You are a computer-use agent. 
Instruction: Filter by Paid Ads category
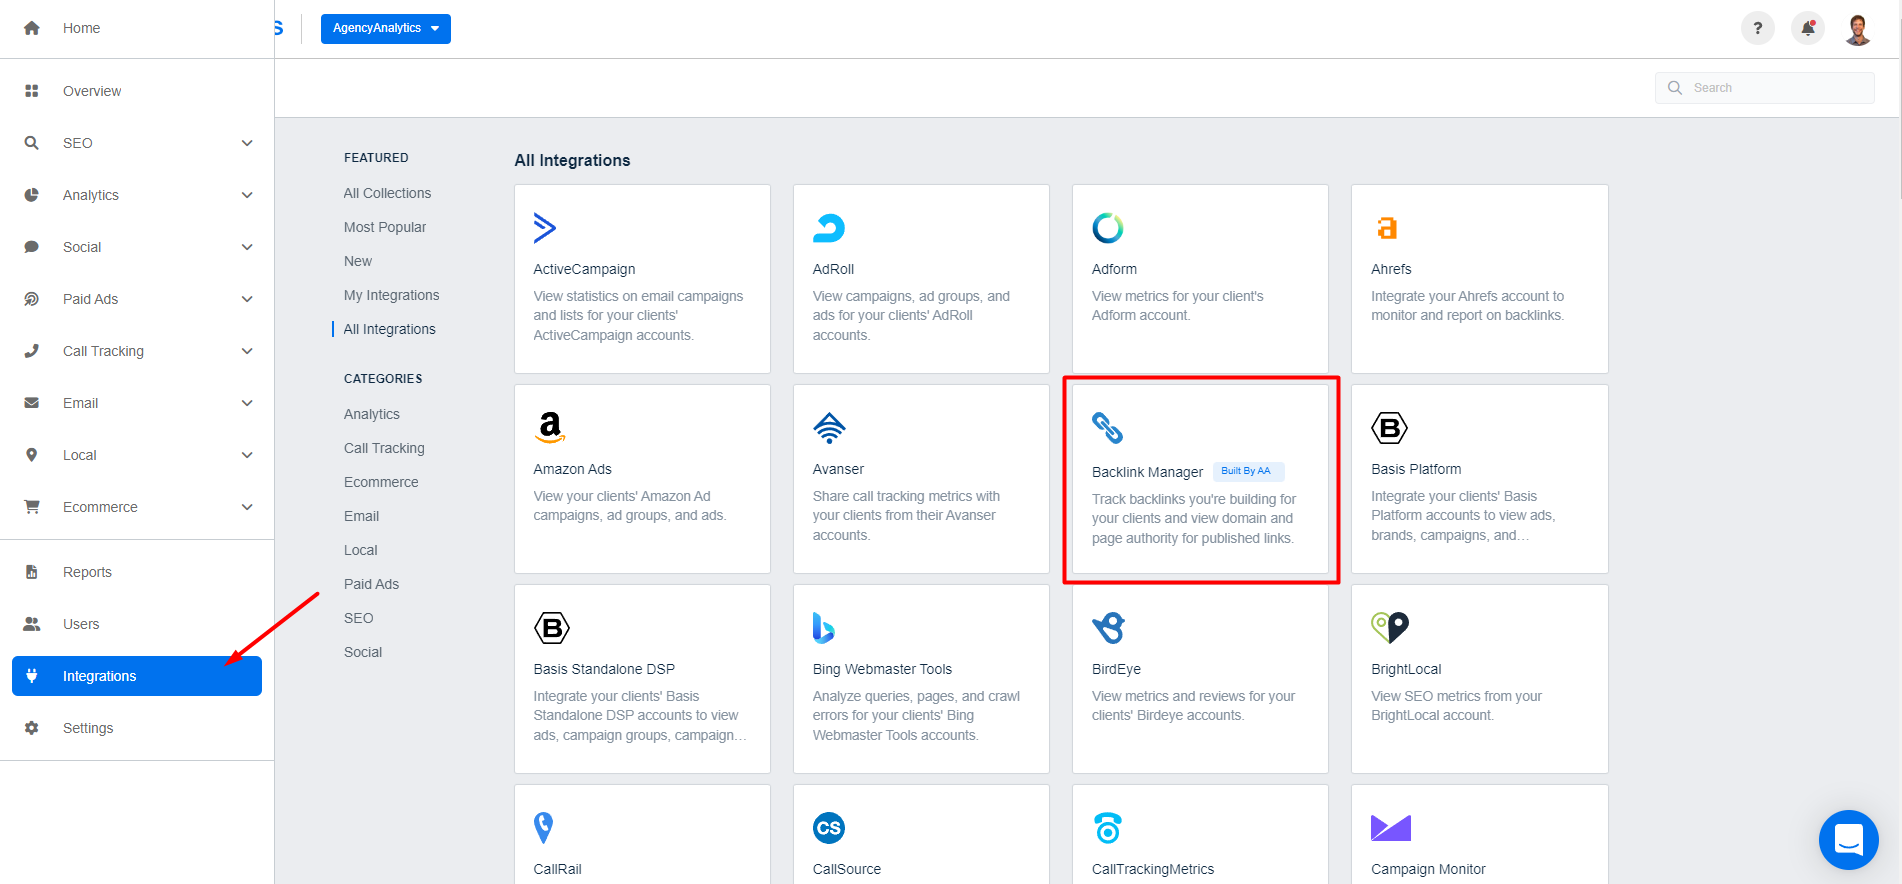371,584
